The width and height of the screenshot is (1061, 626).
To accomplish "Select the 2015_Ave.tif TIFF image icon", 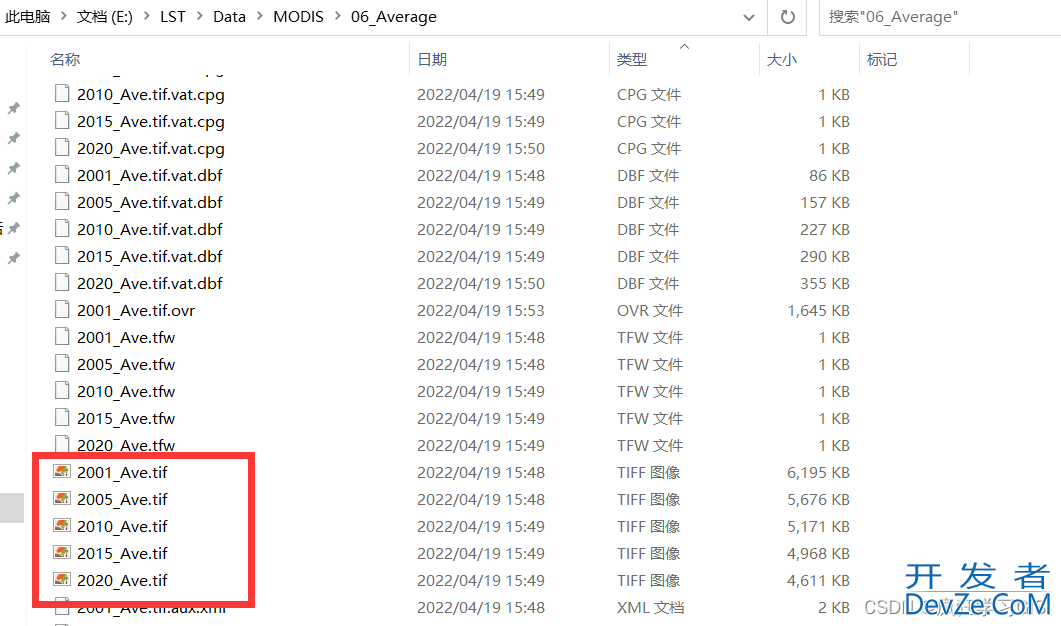I will pos(62,553).
